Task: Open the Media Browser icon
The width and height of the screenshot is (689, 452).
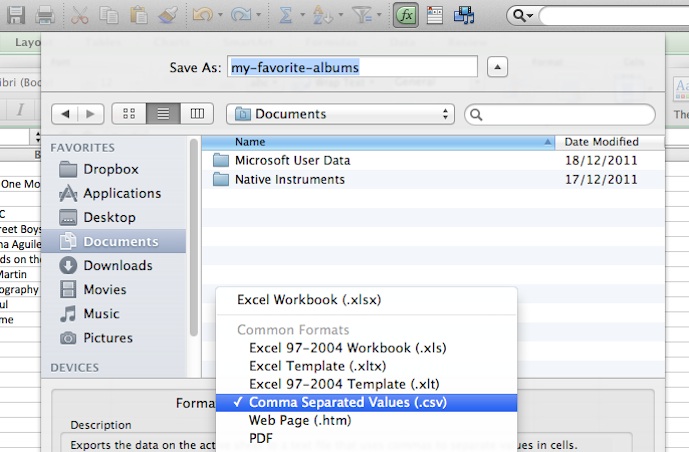Action: (464, 15)
